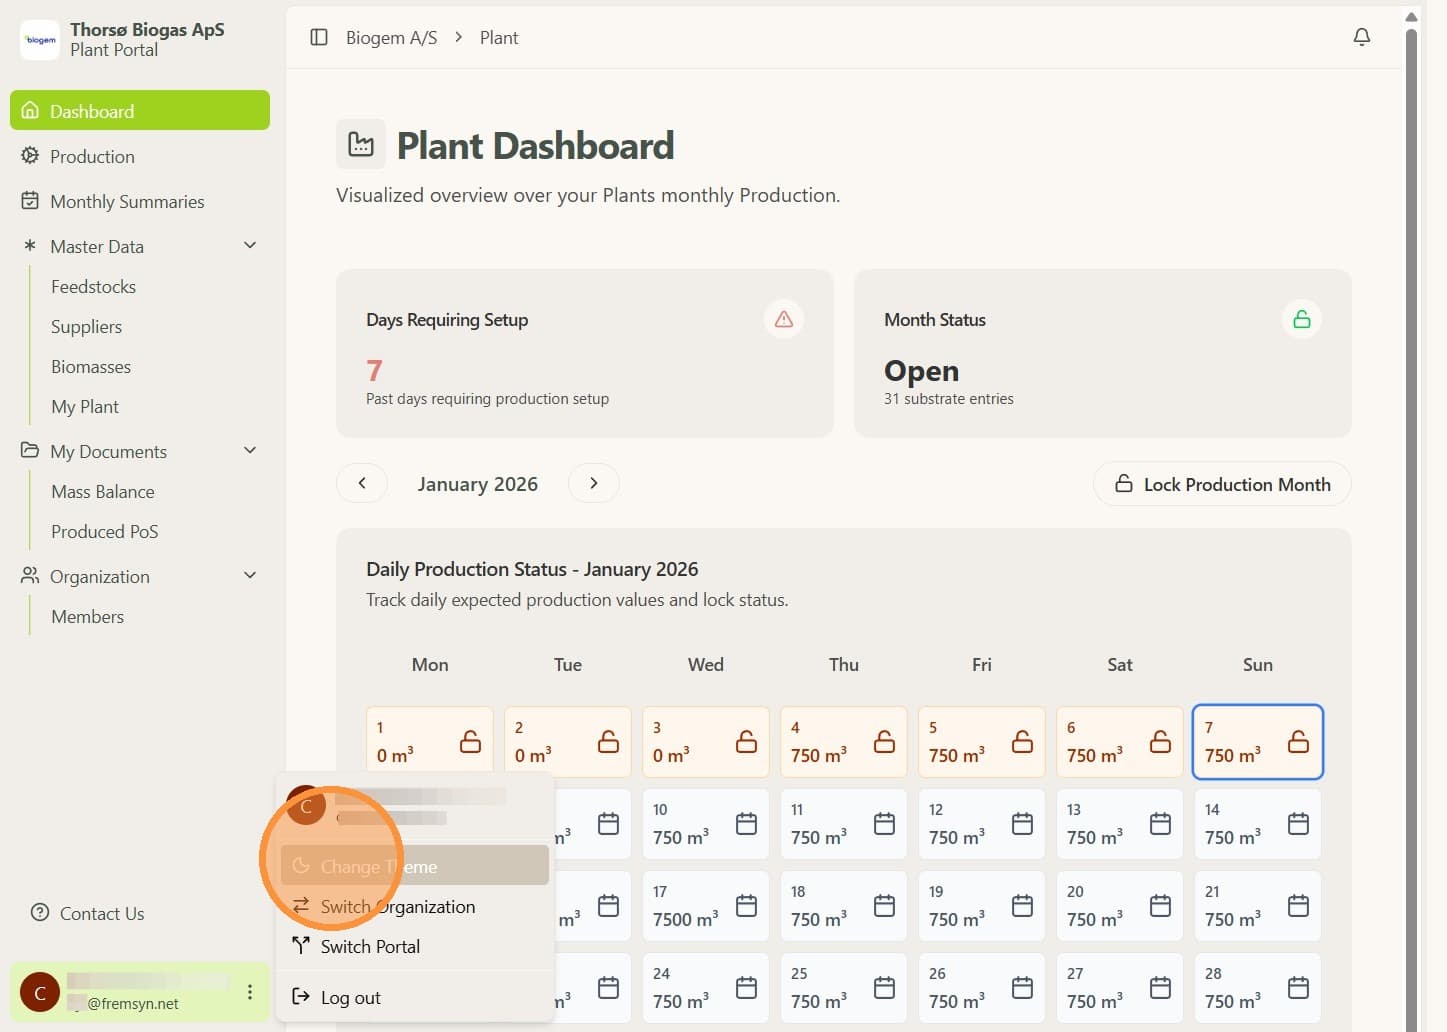This screenshot has height=1032, width=1447.
Task: Toggle the lock on highlighted day 7
Action: [x=1298, y=742]
